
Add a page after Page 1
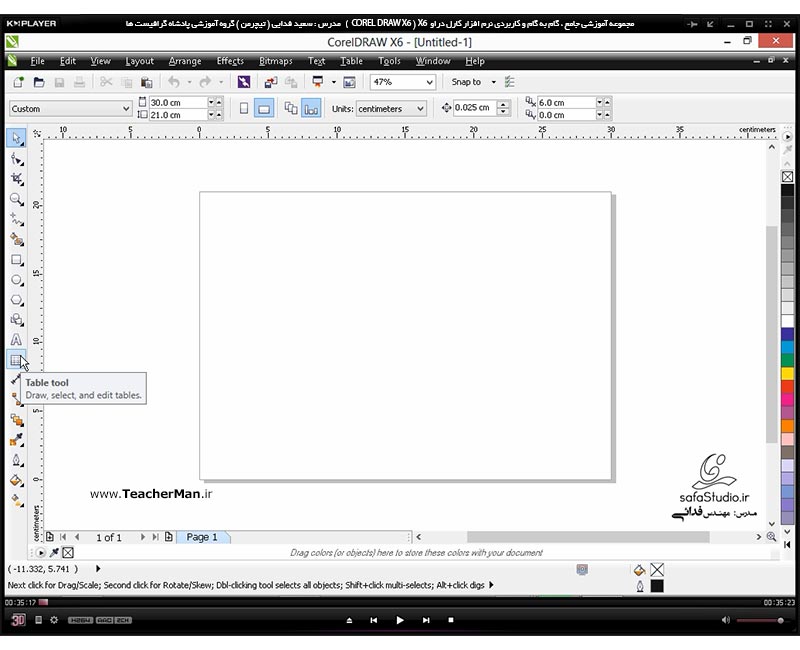pos(168,537)
